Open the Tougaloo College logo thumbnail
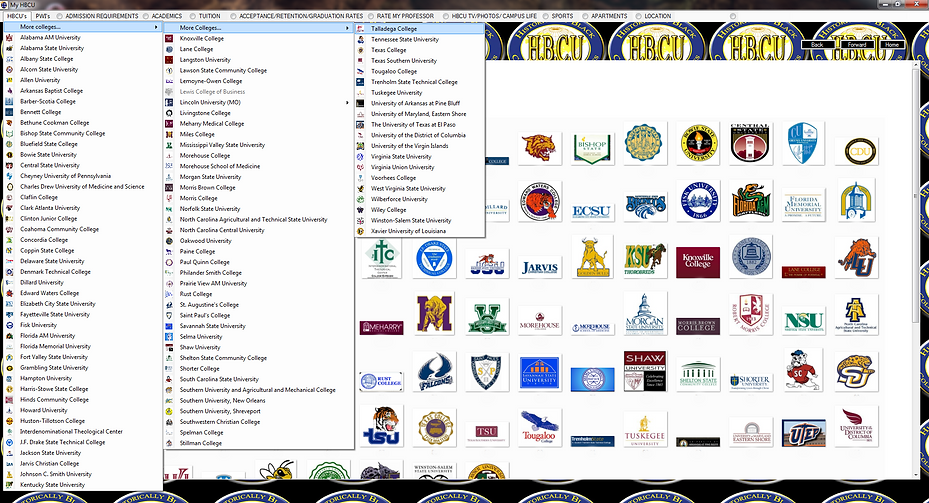 539,428
